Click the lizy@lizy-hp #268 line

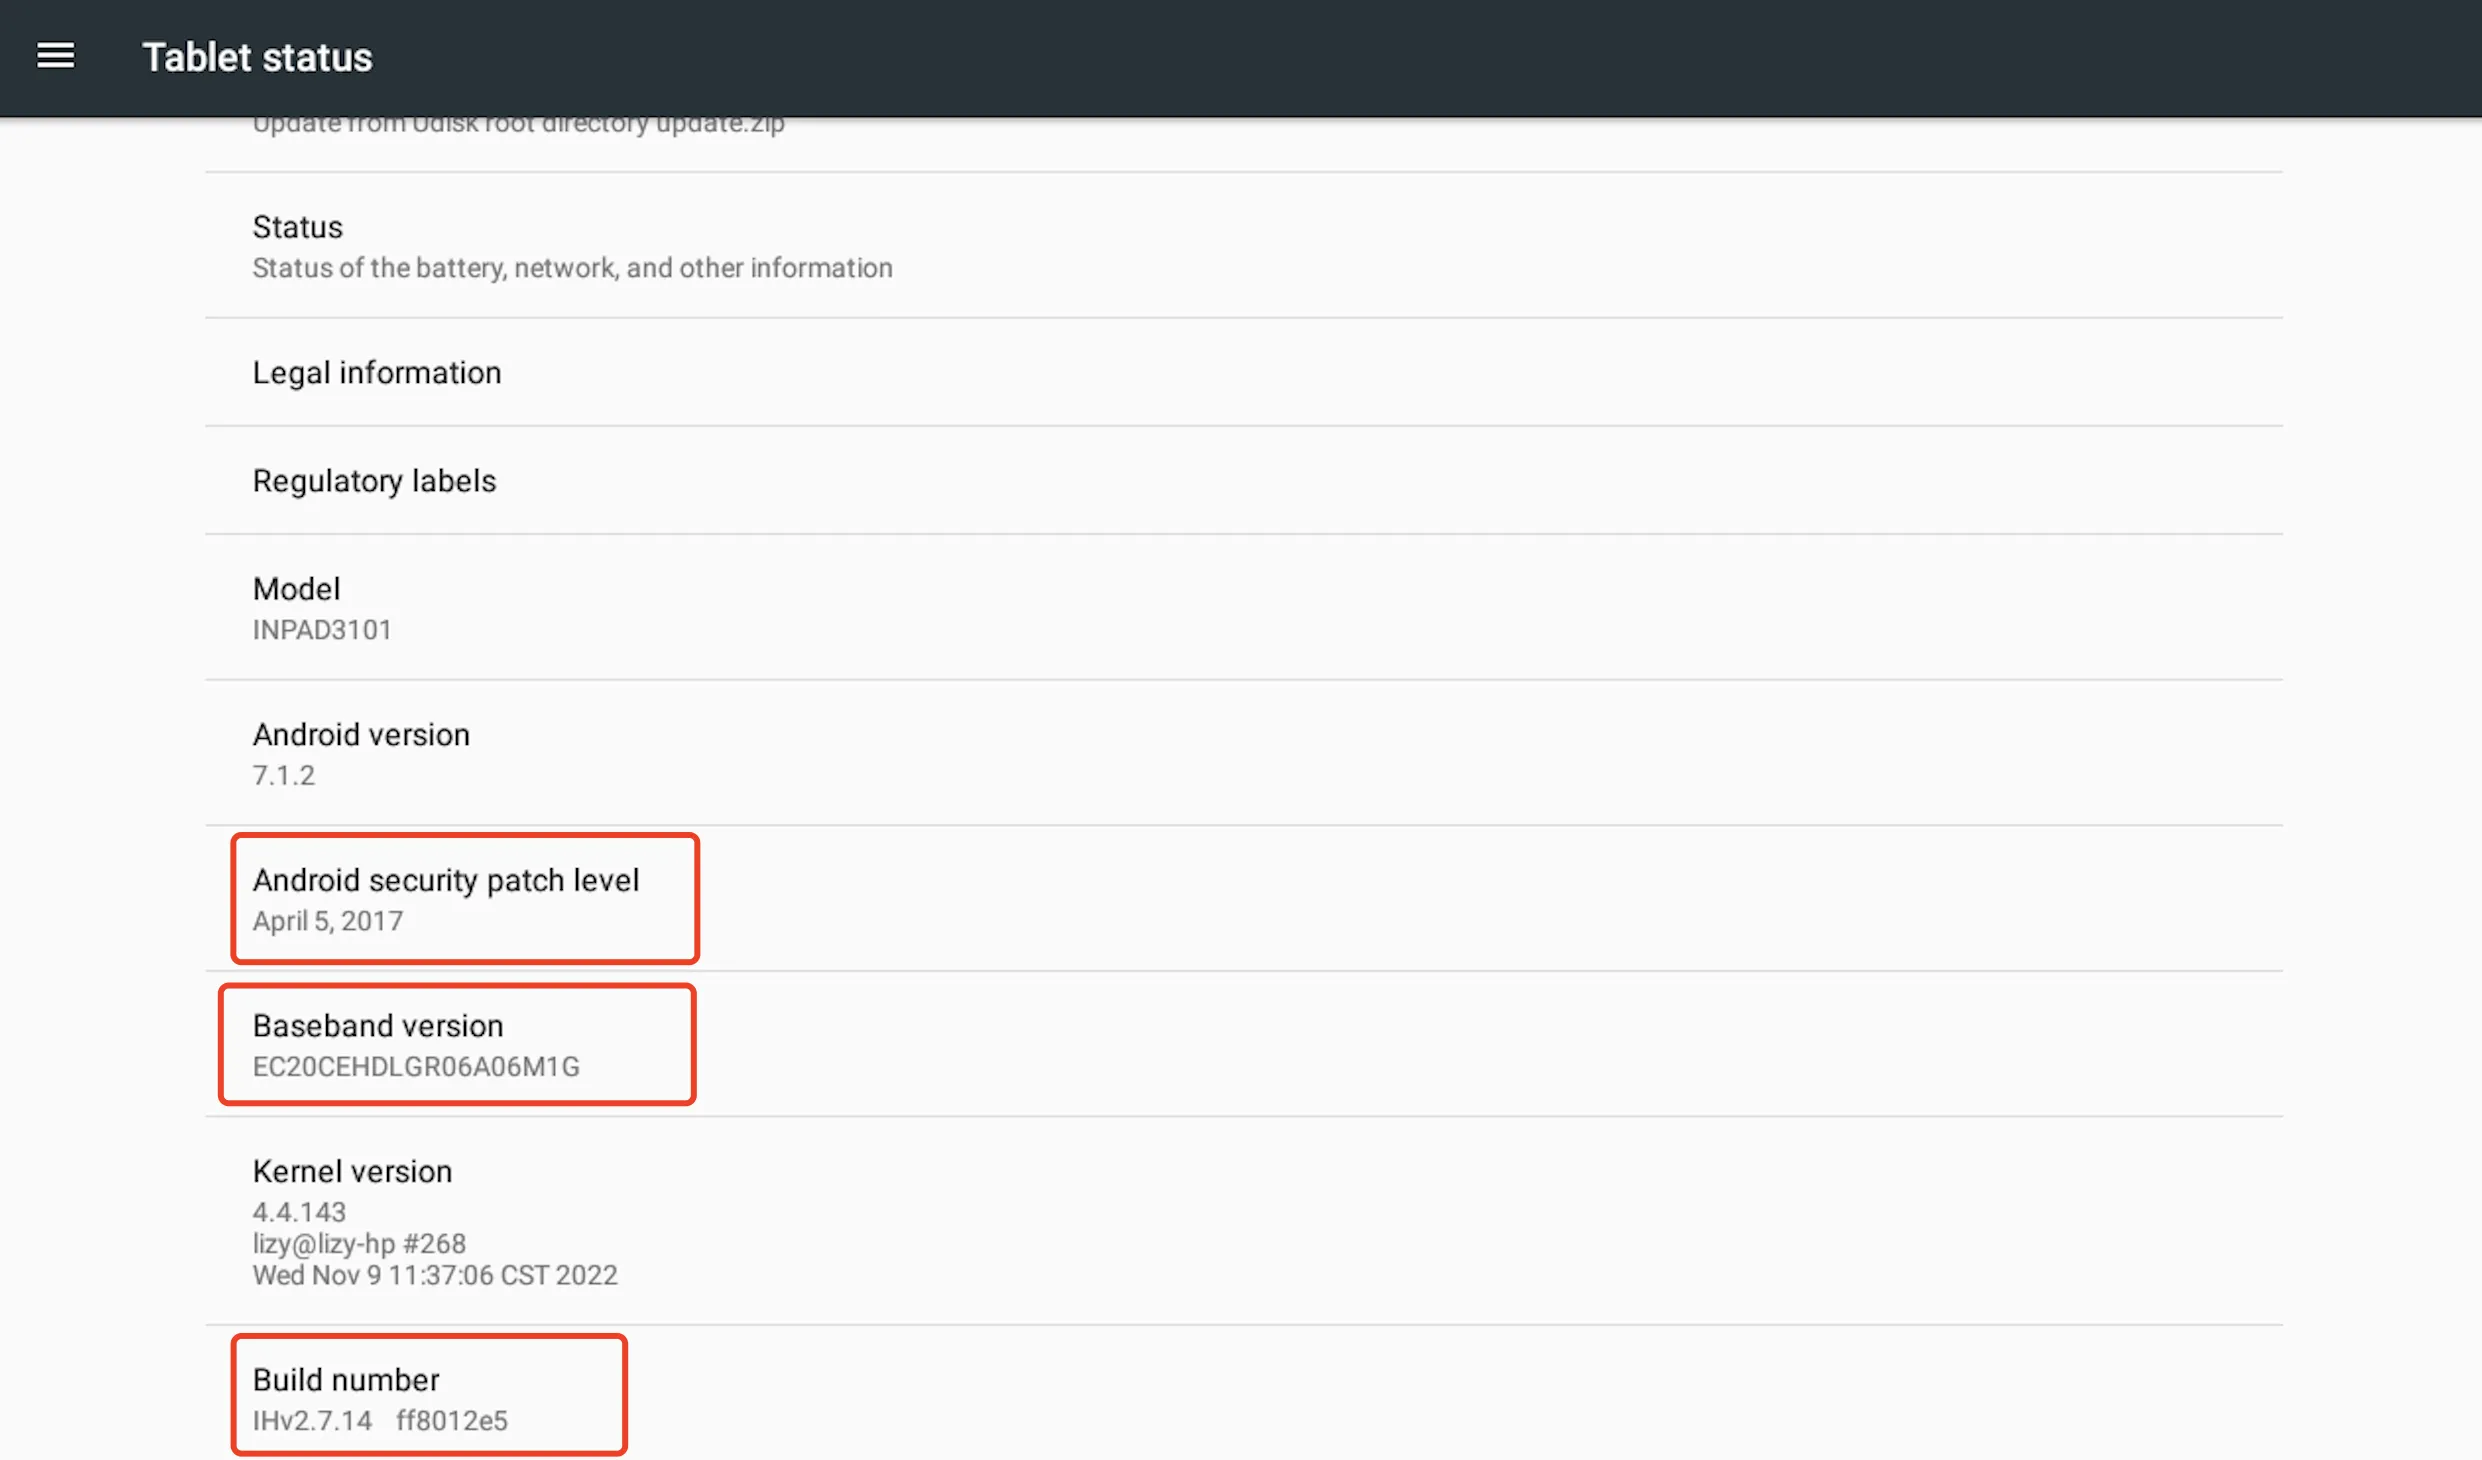(359, 1244)
